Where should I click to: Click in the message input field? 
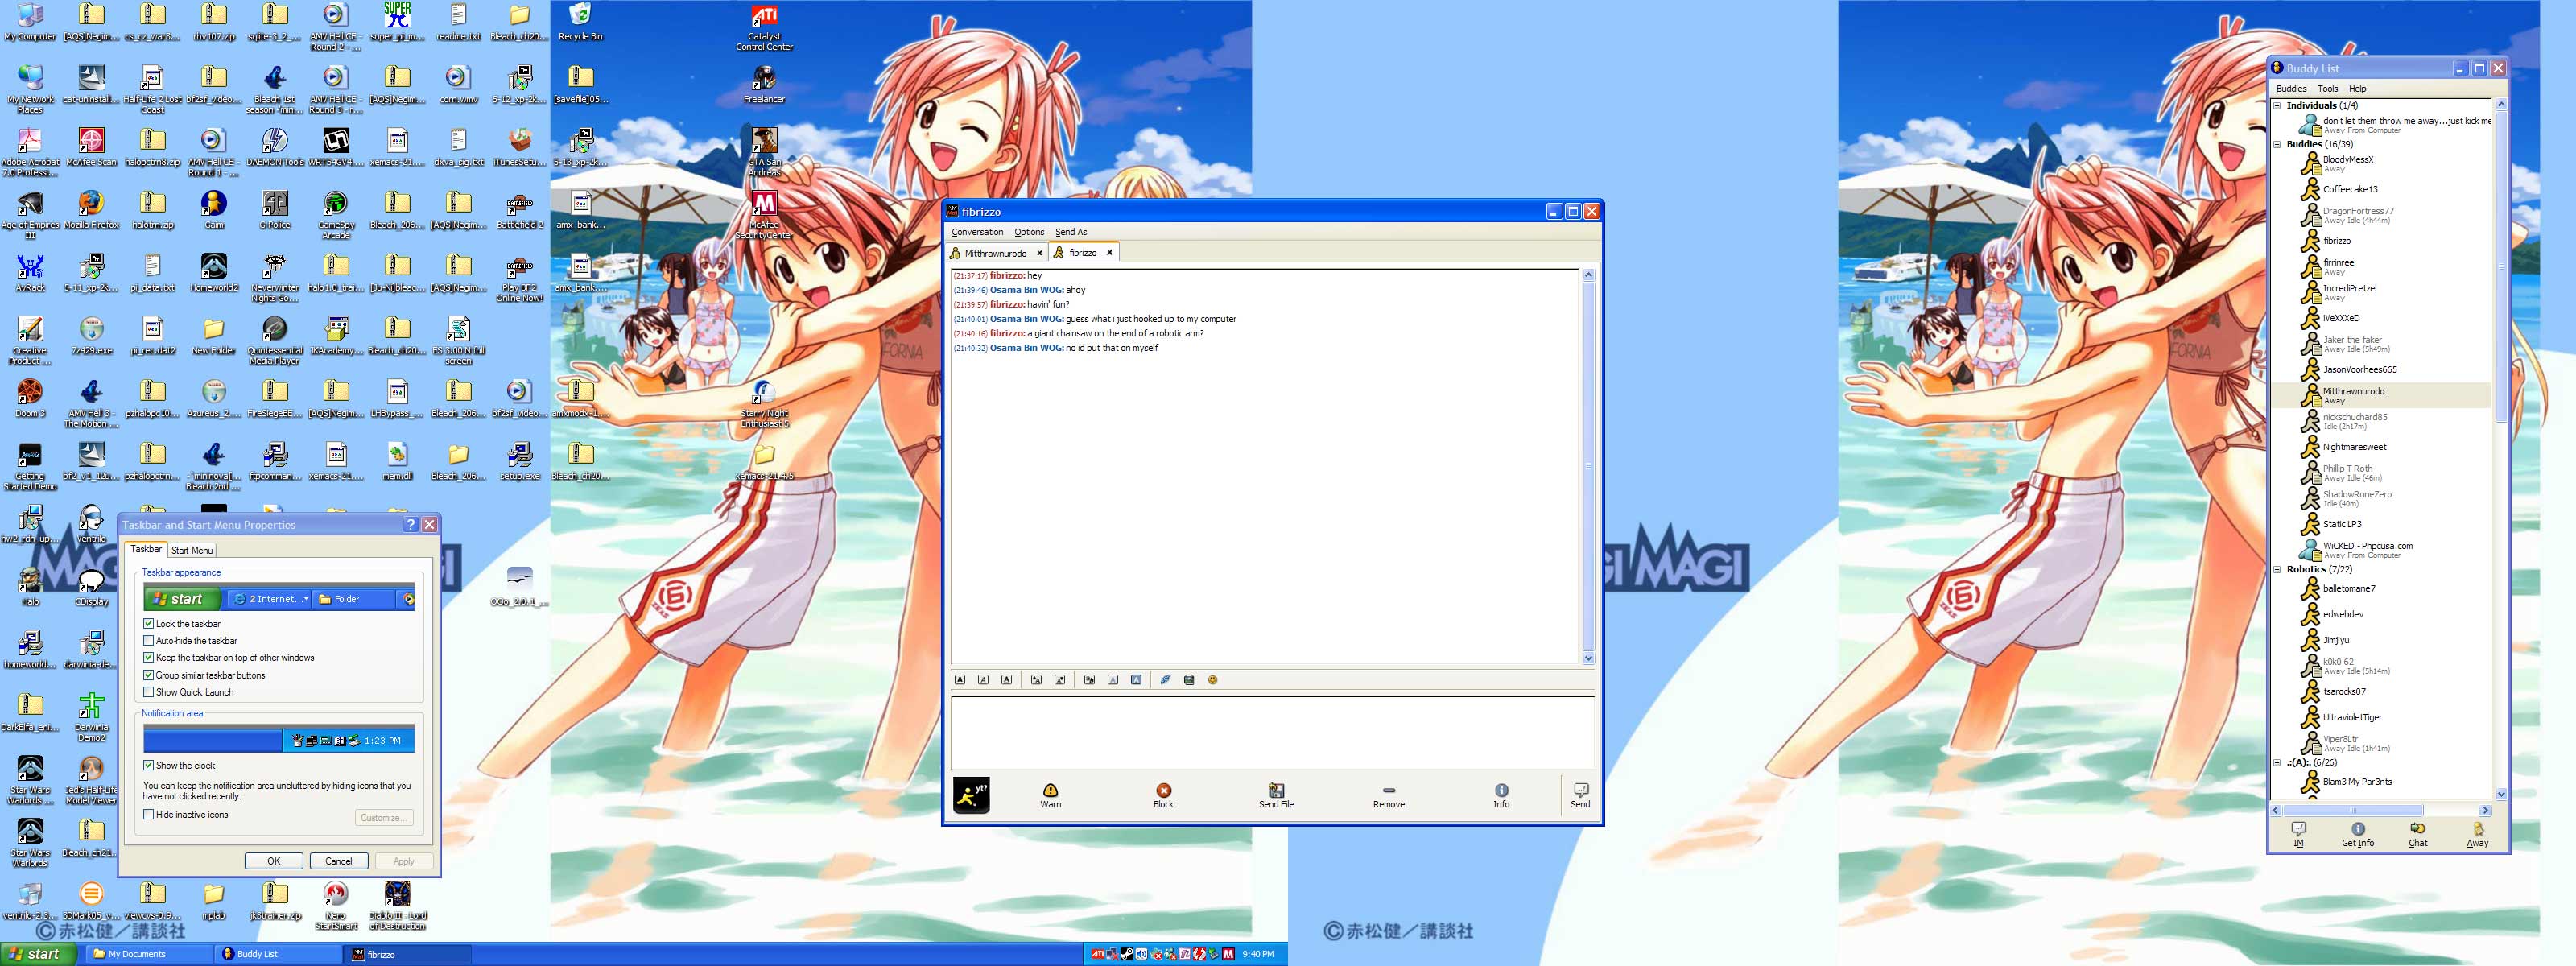click(x=1272, y=733)
